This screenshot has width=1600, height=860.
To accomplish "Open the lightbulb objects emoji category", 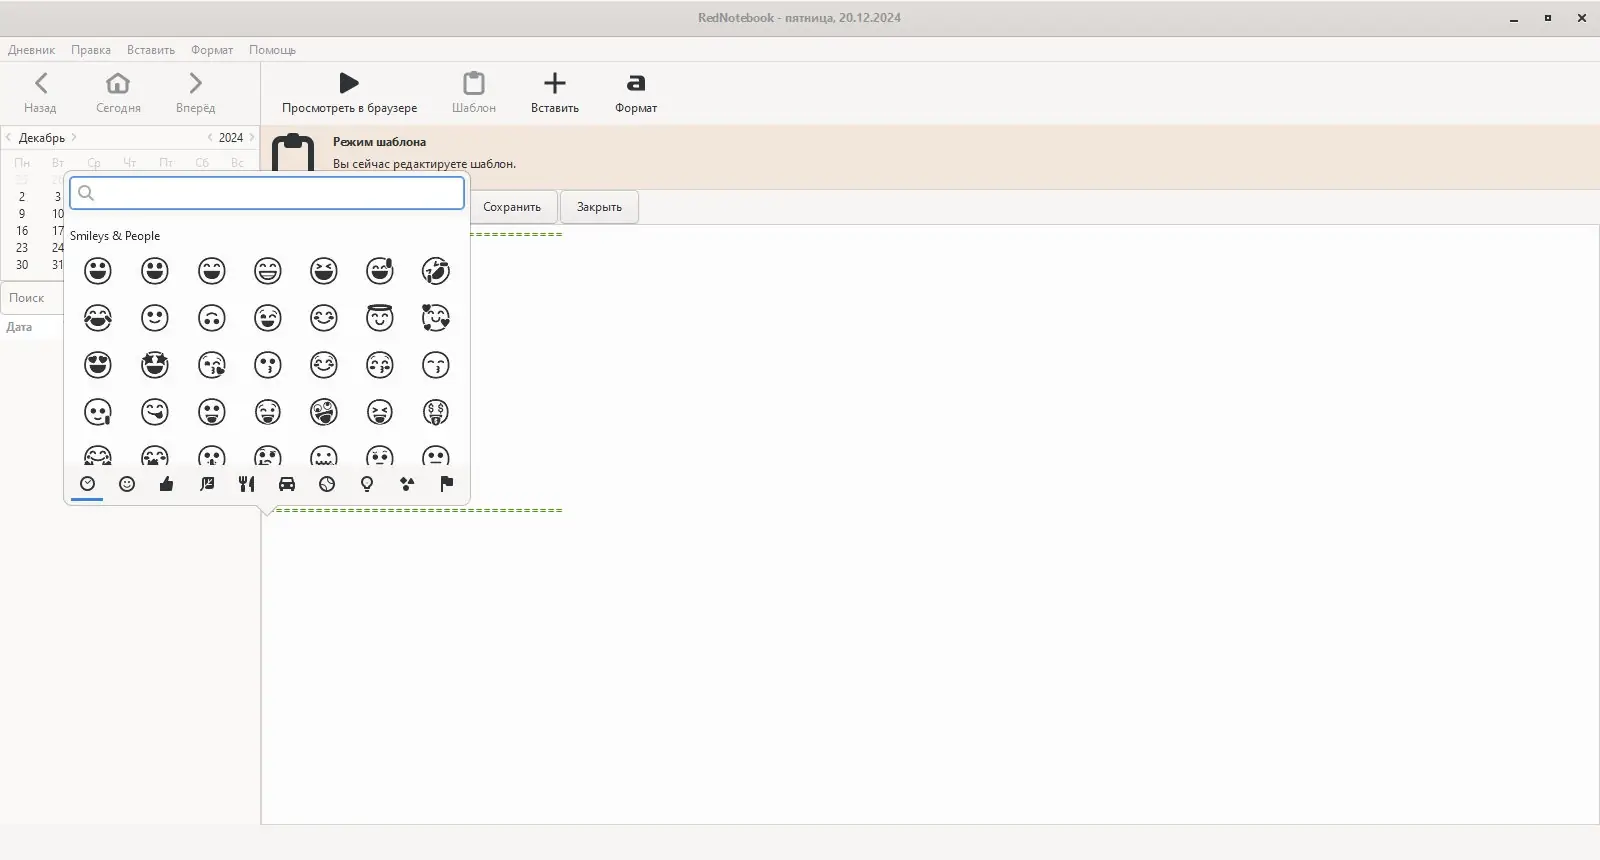I will click(367, 484).
